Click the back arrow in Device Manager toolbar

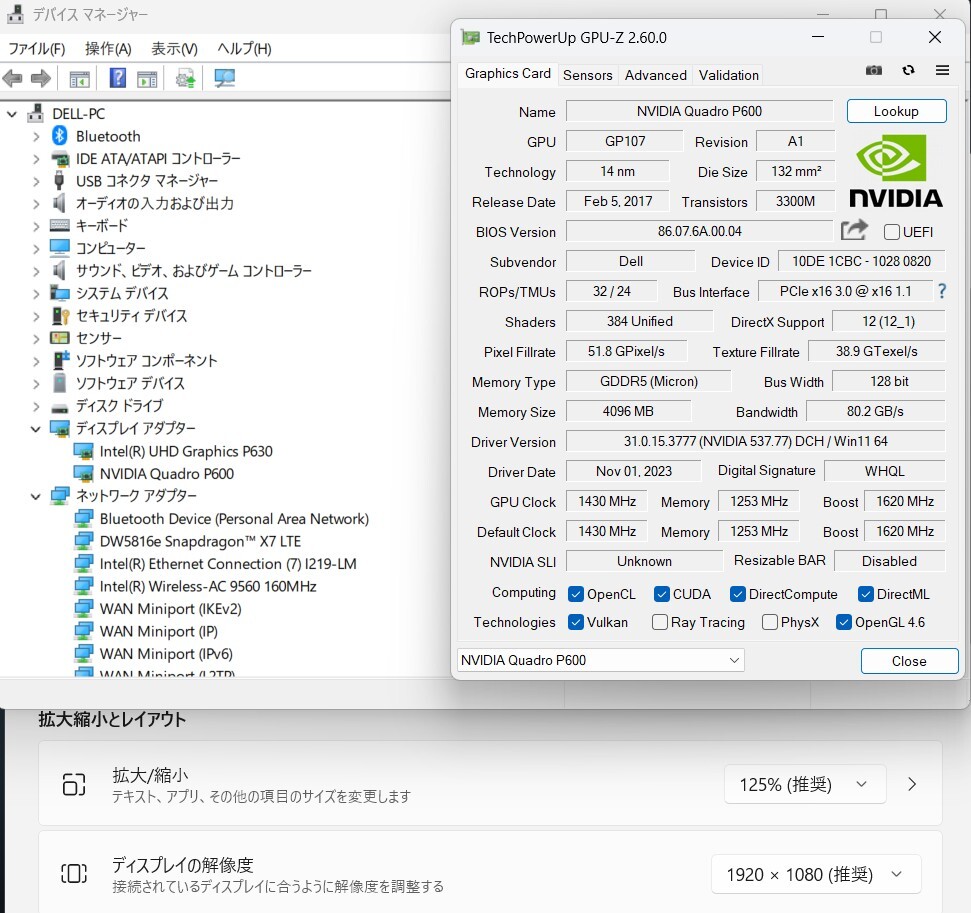click(x=13, y=79)
